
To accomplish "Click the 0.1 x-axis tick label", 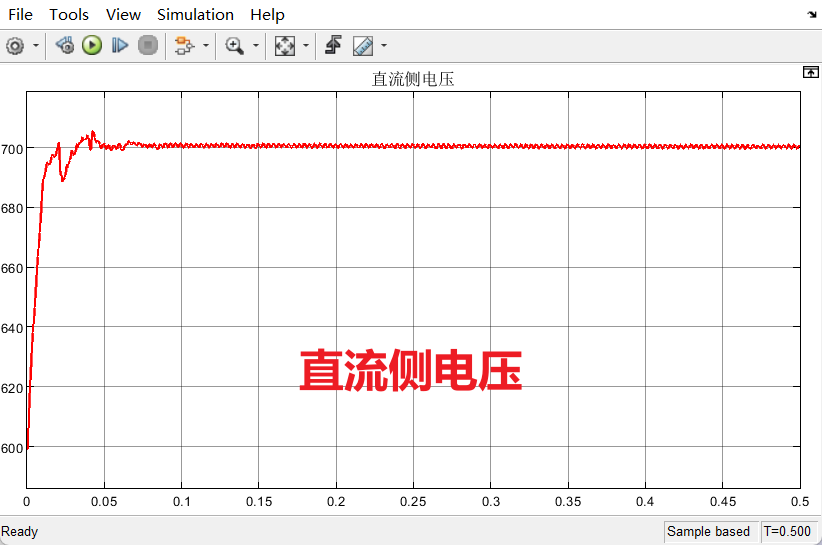I will (182, 502).
